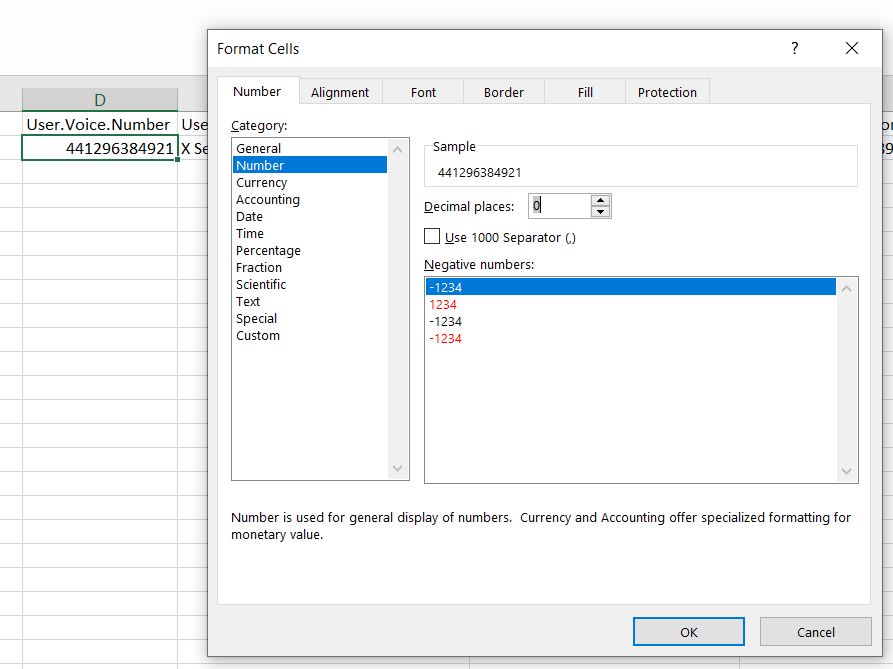This screenshot has width=893, height=669.
Task: Click the Cancel button
Action: 815,632
